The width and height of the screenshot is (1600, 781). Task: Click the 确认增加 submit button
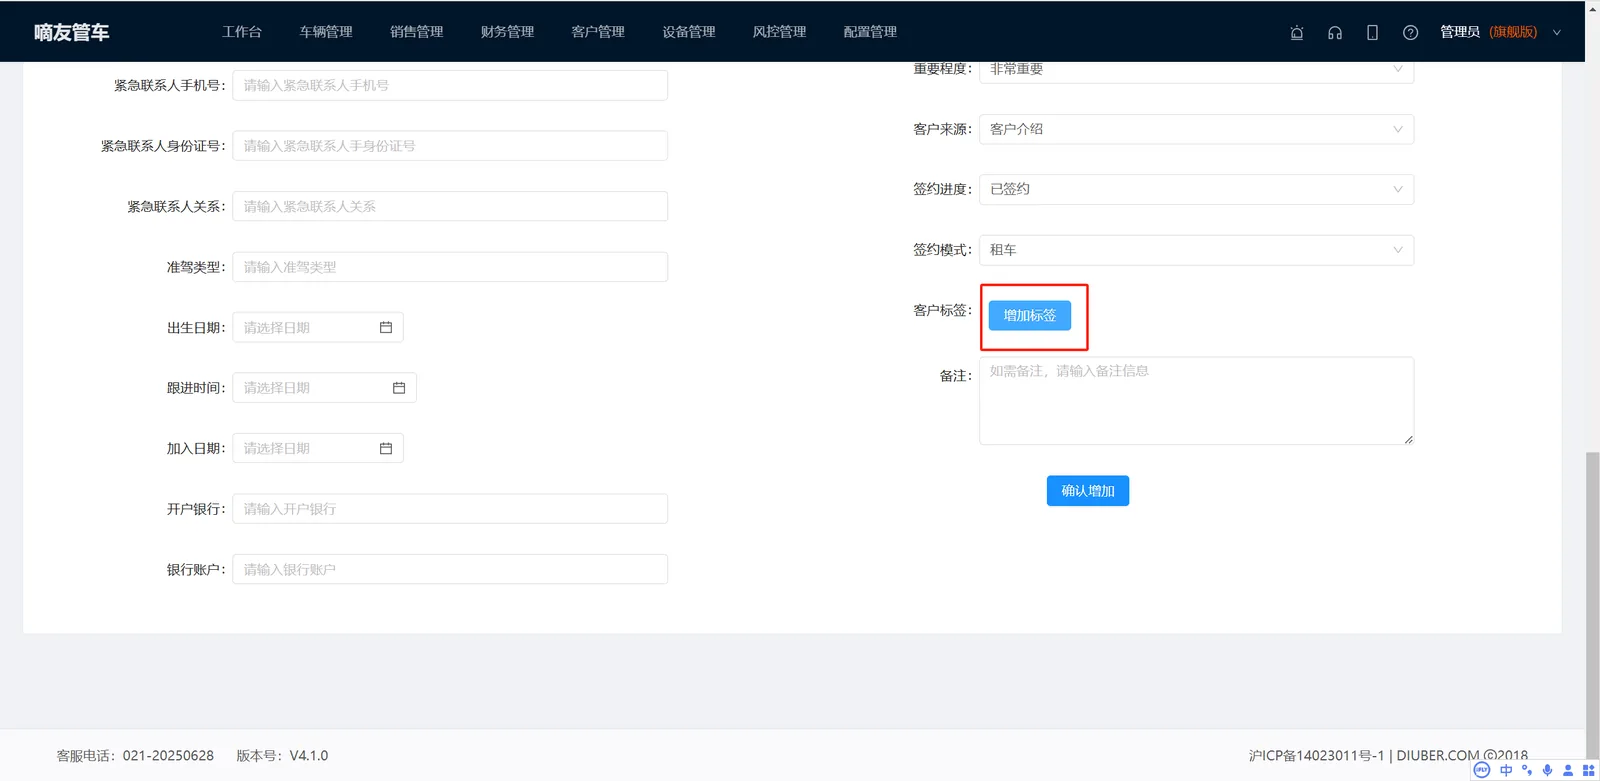1088,491
